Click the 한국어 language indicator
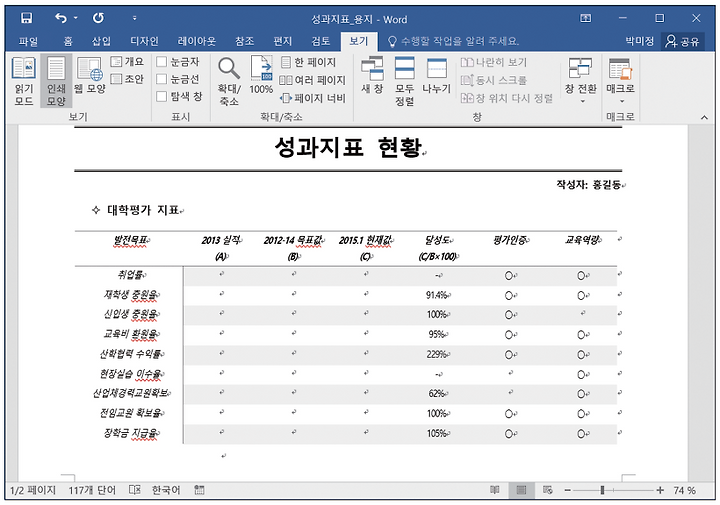Image resolution: width=720 pixels, height=505 pixels. point(166,490)
